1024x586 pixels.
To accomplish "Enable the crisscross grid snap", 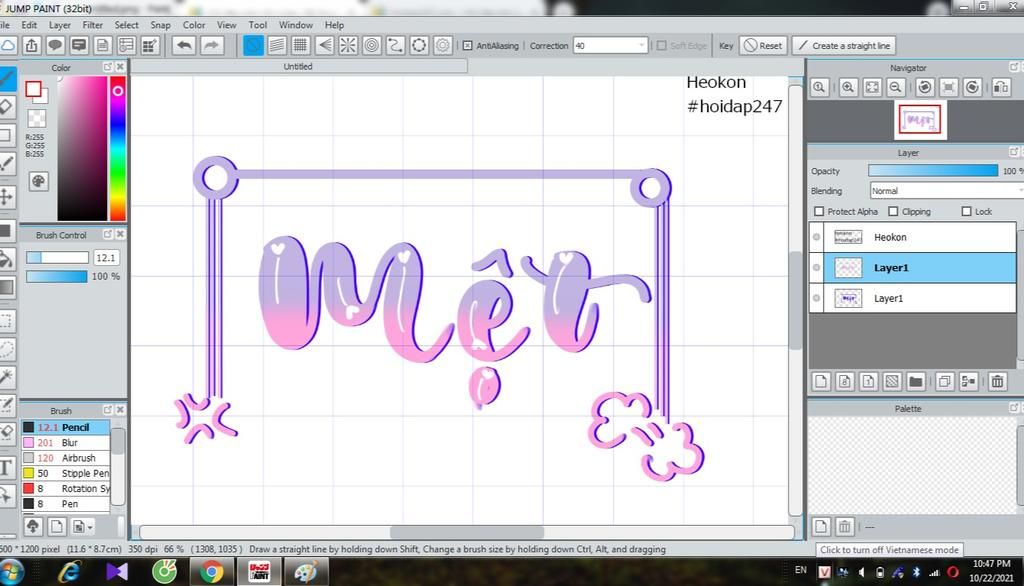I will (300, 45).
